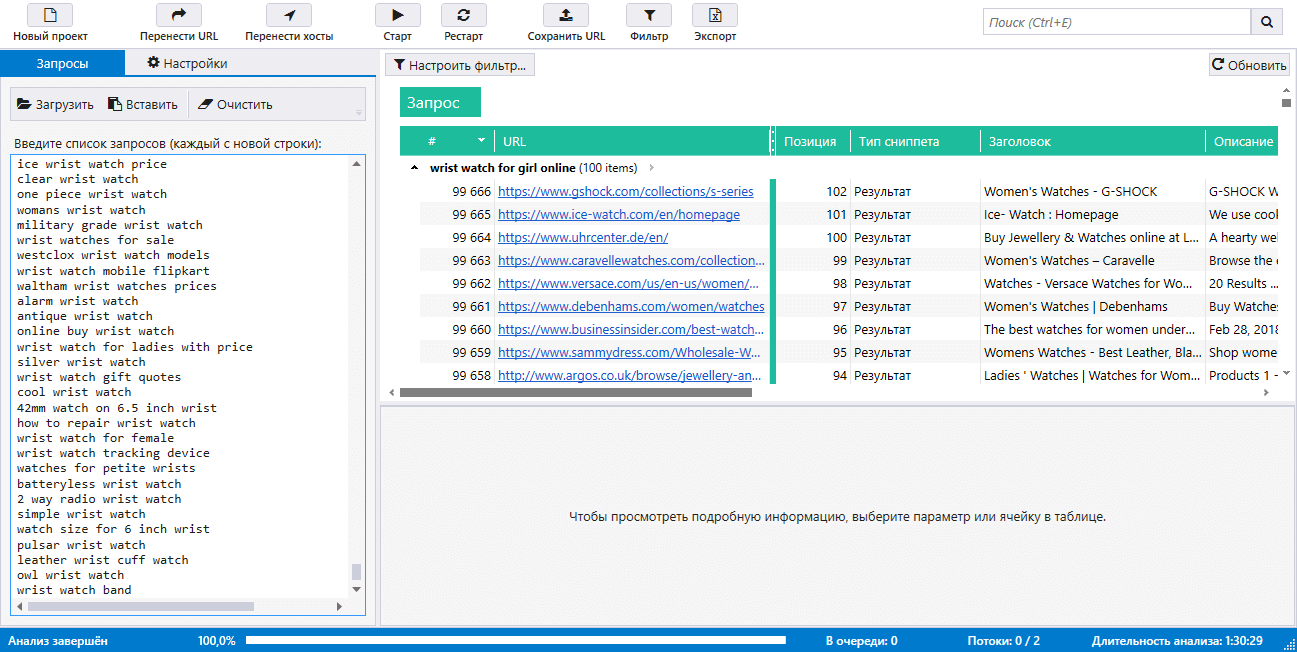The width and height of the screenshot is (1297, 652).
Task: Click the arrow after '(100 items)'
Action: pos(652,168)
